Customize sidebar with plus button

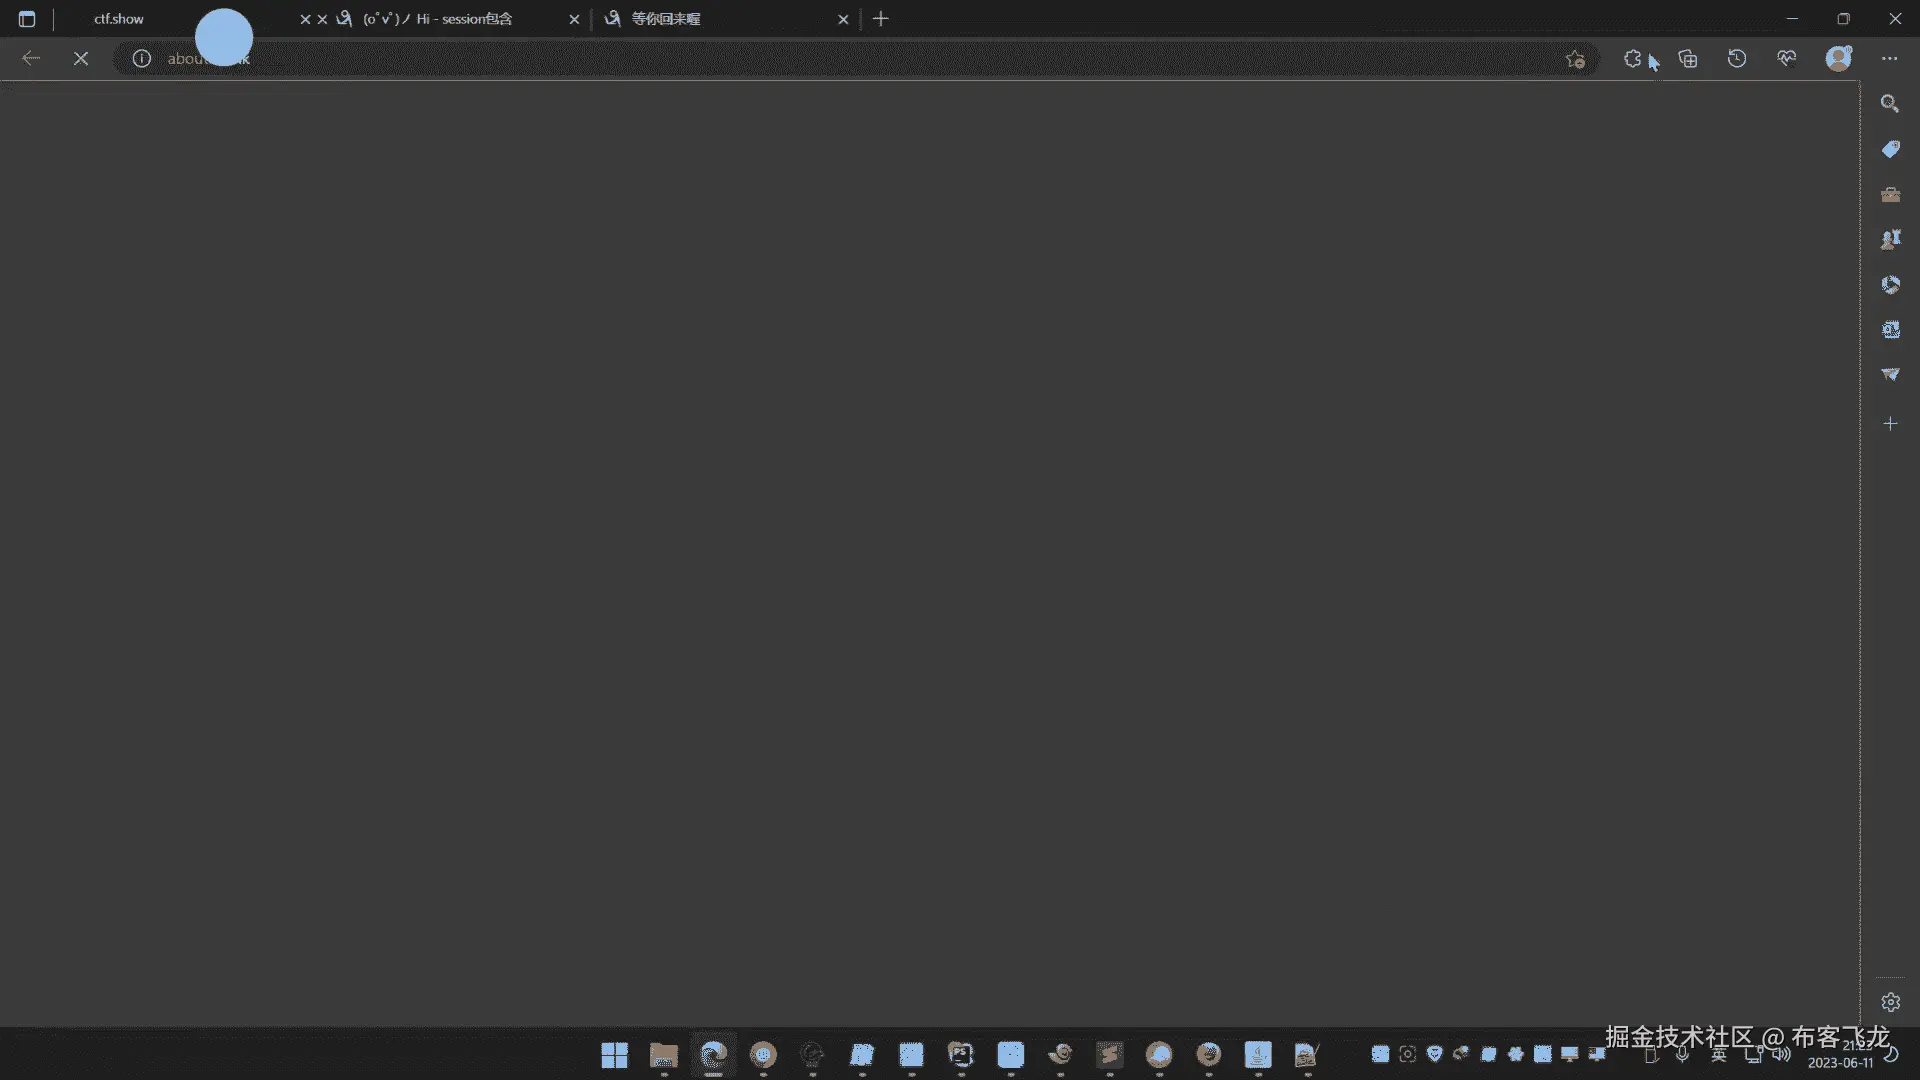[1890, 424]
